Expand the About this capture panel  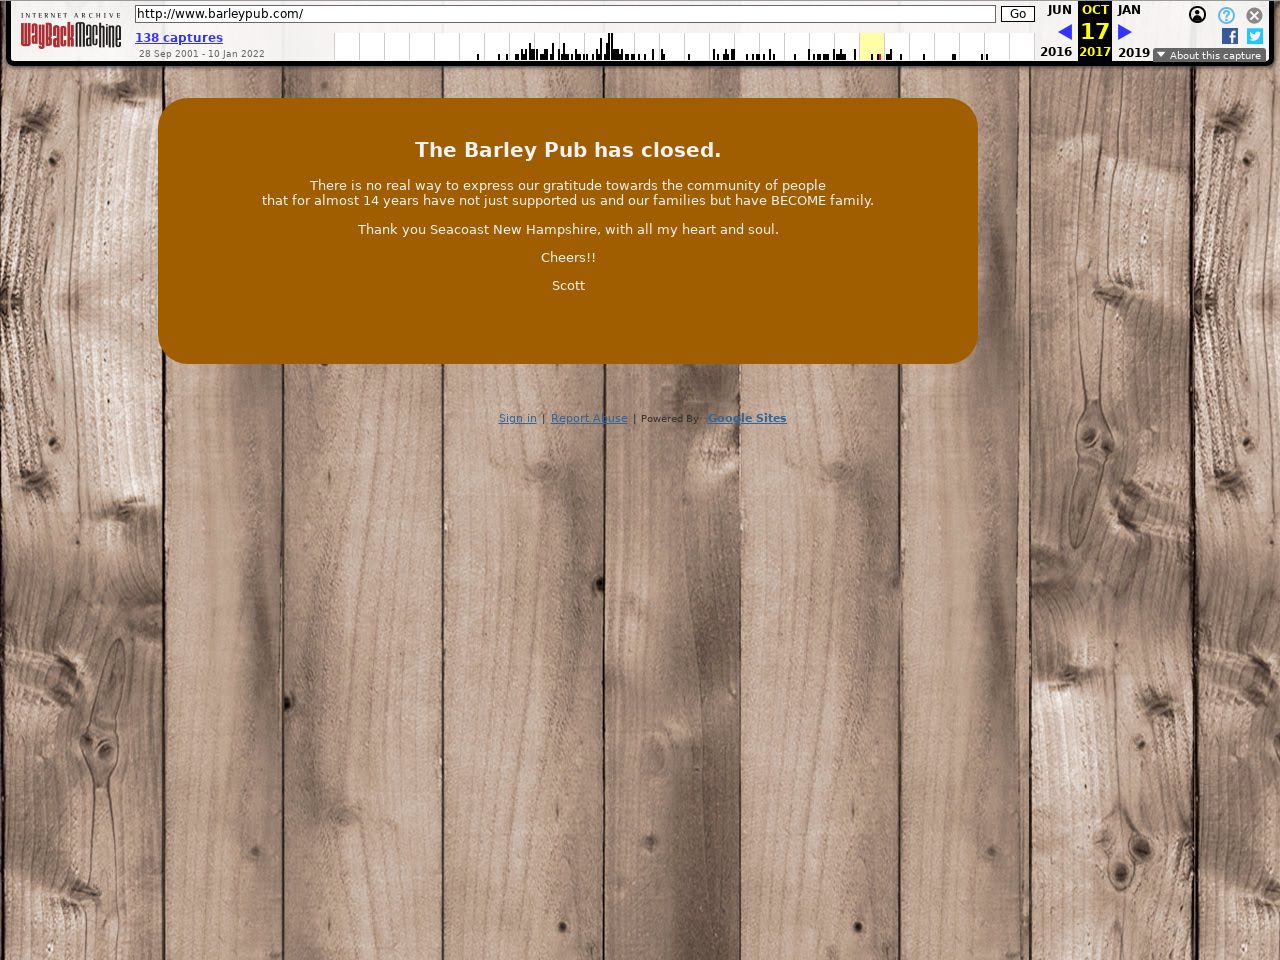click(1209, 55)
